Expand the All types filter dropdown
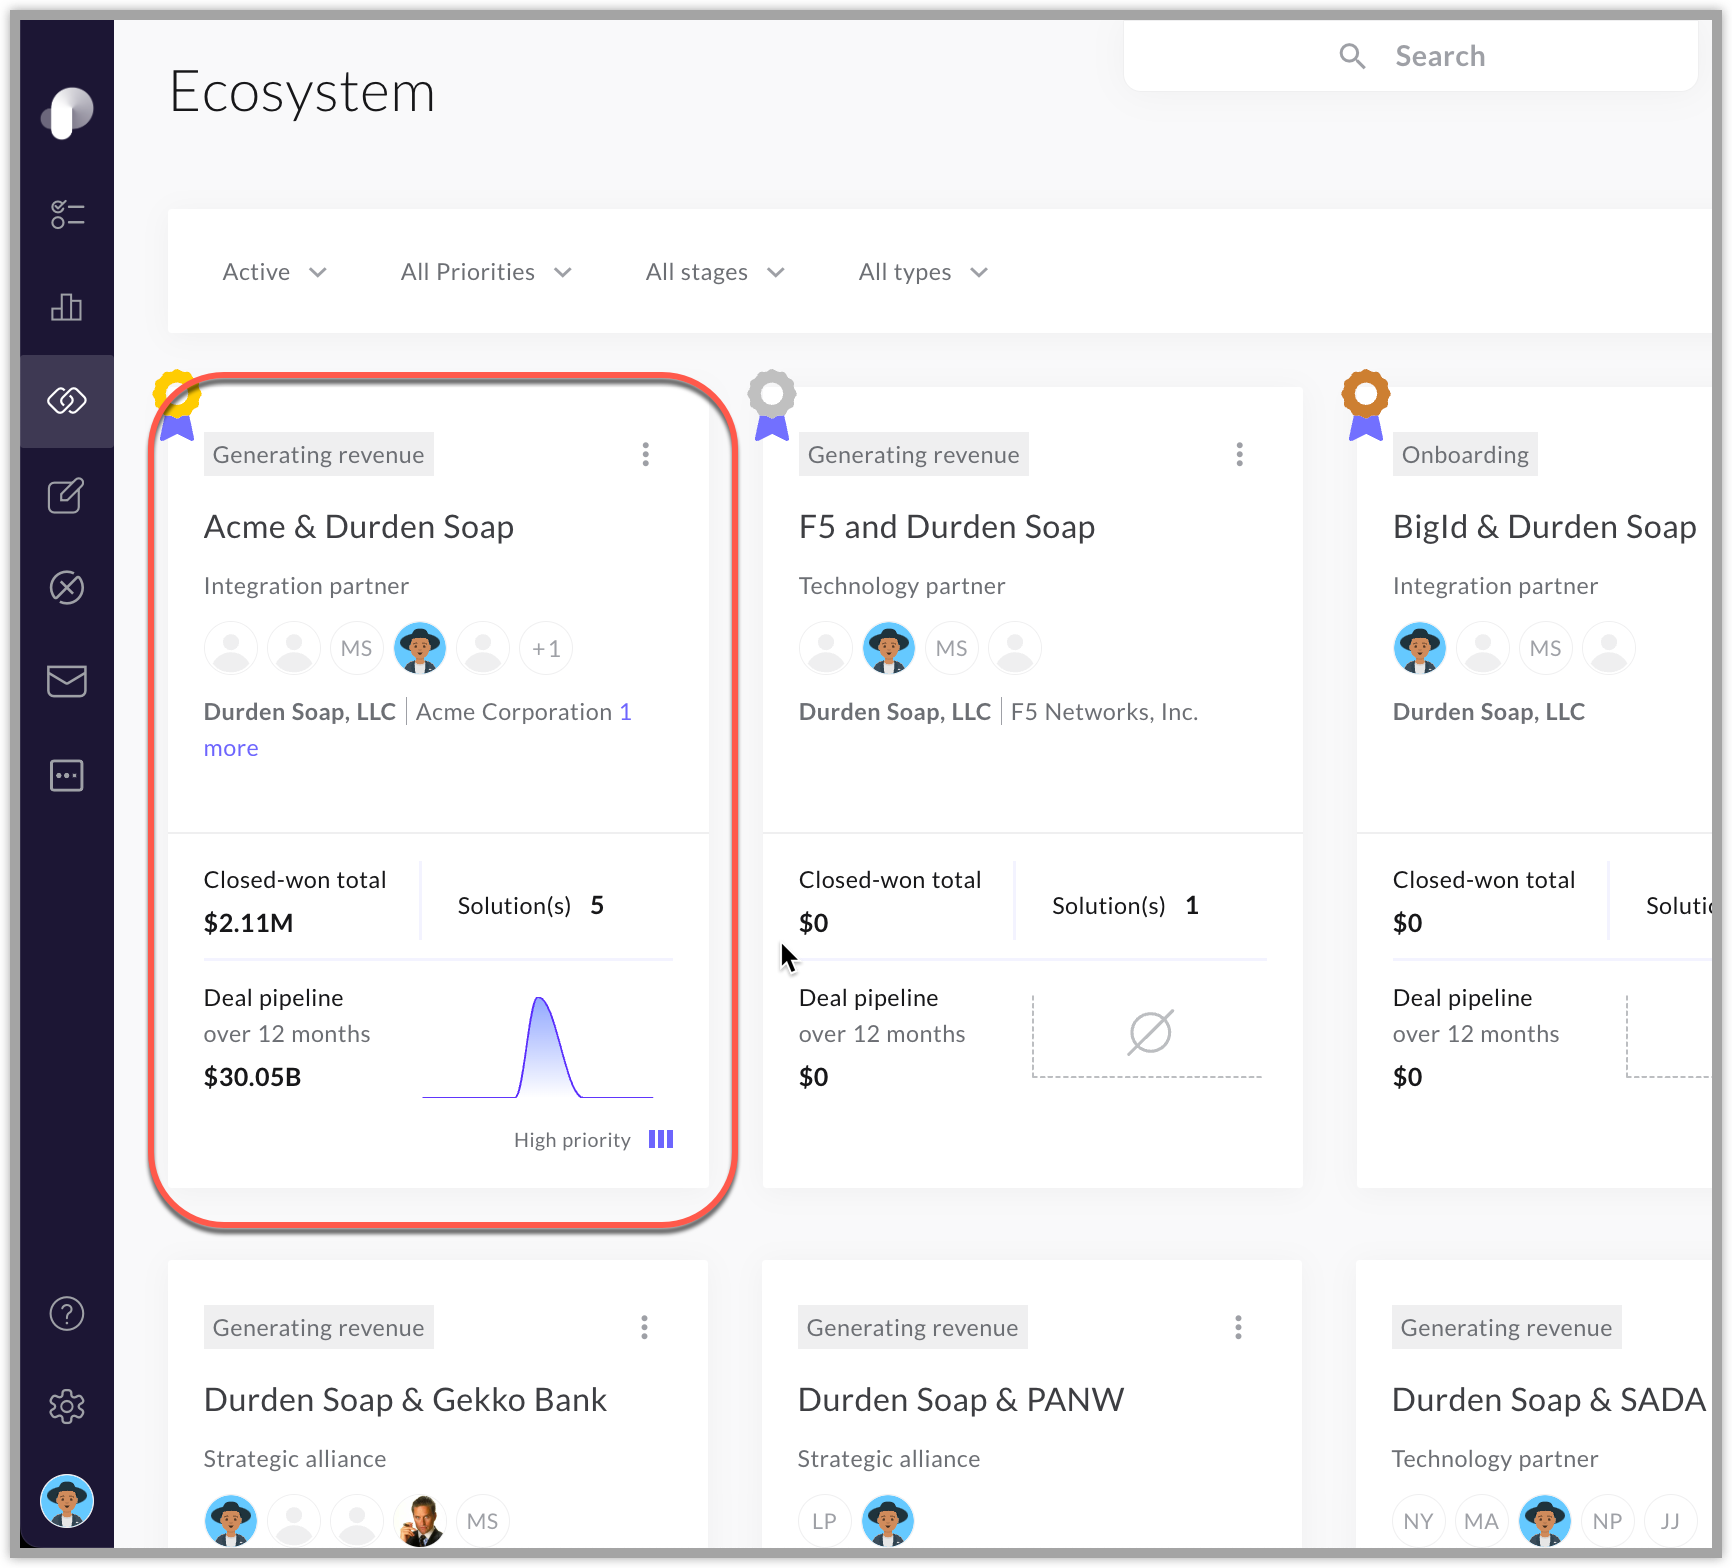 [x=923, y=272]
